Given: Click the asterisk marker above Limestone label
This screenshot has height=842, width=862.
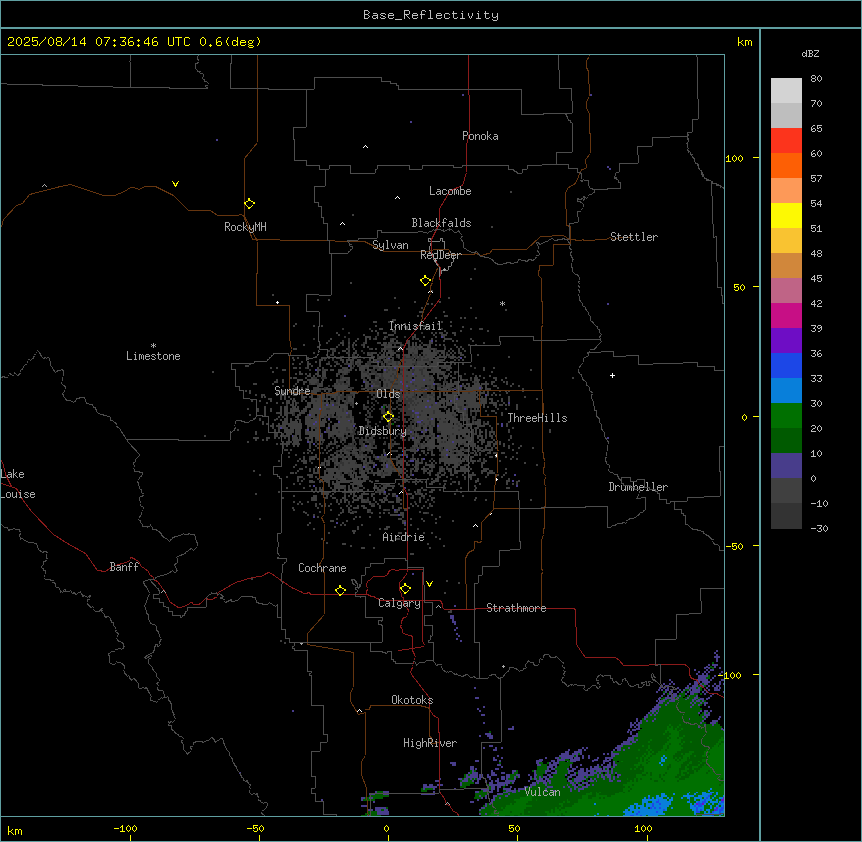Looking at the screenshot, I should (153, 346).
